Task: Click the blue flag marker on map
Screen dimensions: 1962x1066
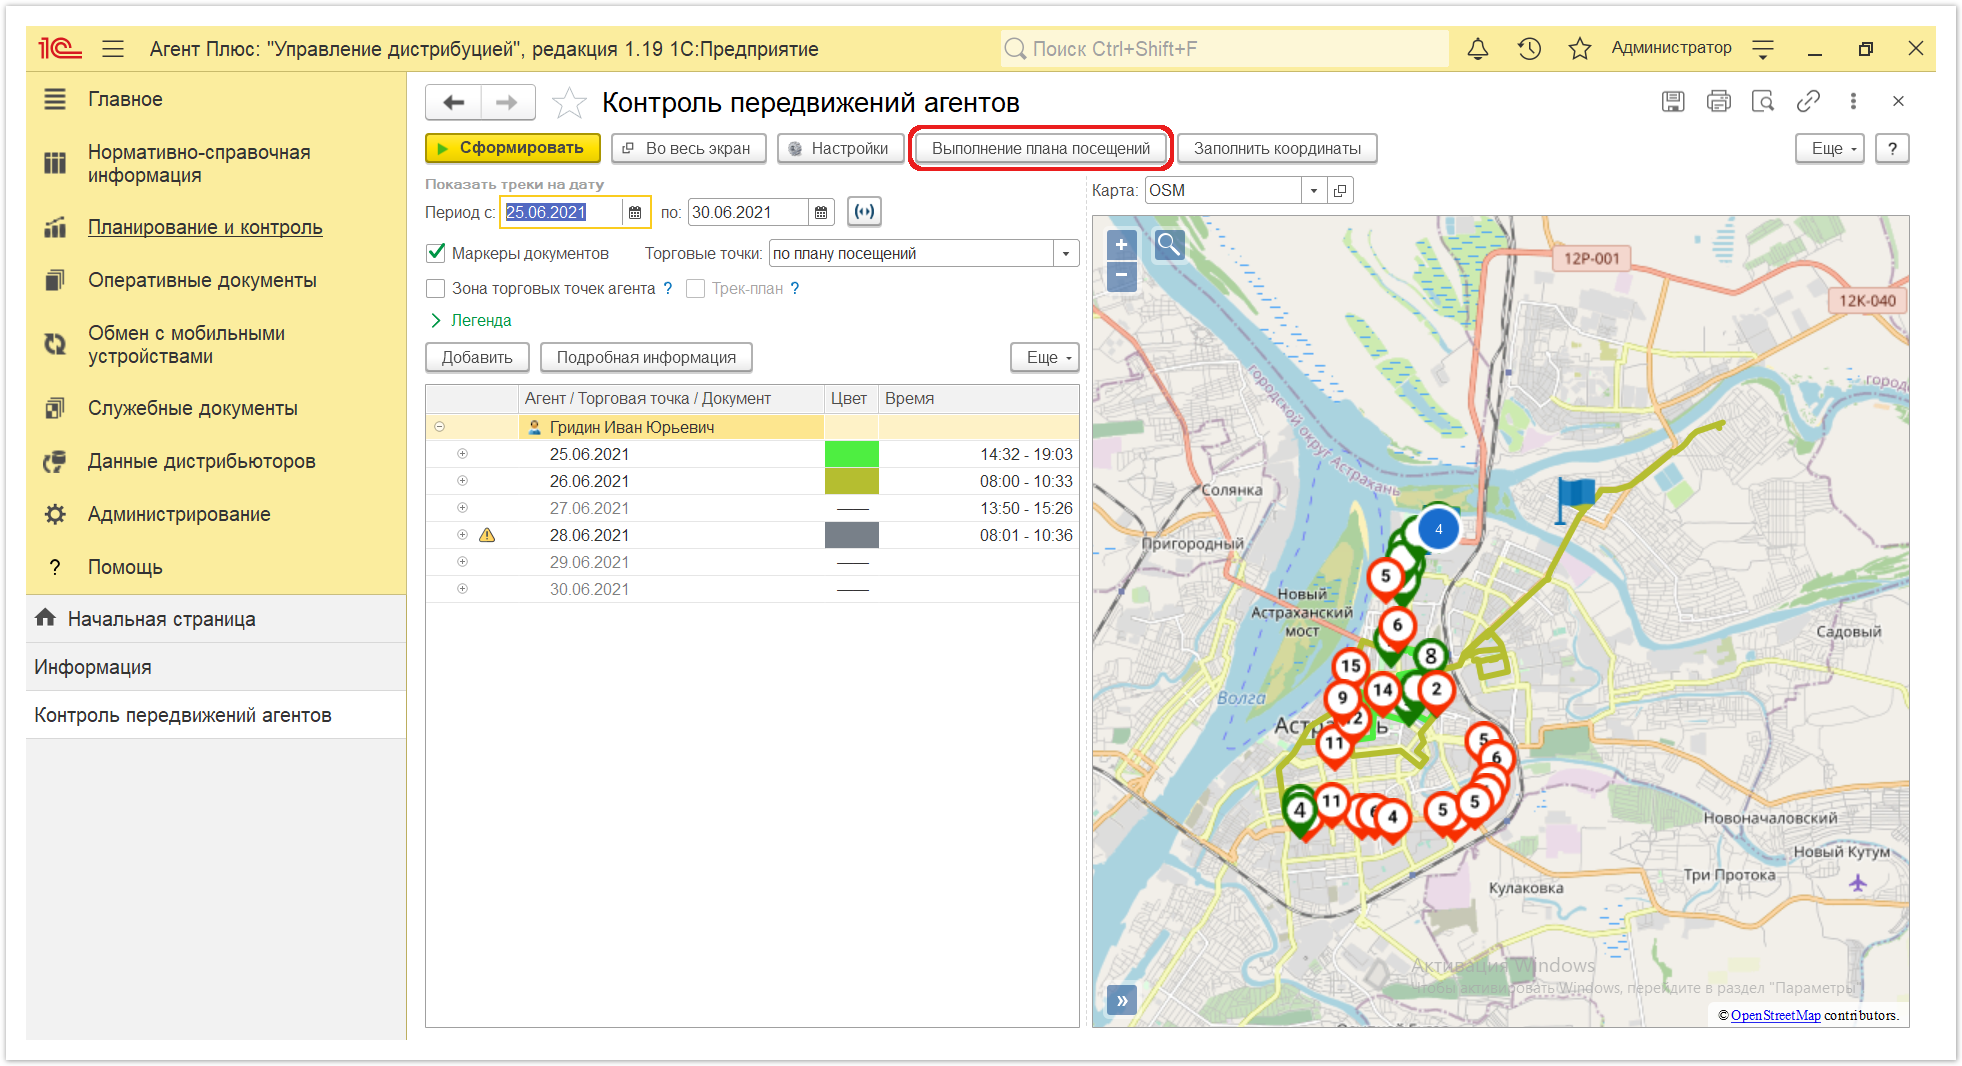Action: coord(1574,498)
